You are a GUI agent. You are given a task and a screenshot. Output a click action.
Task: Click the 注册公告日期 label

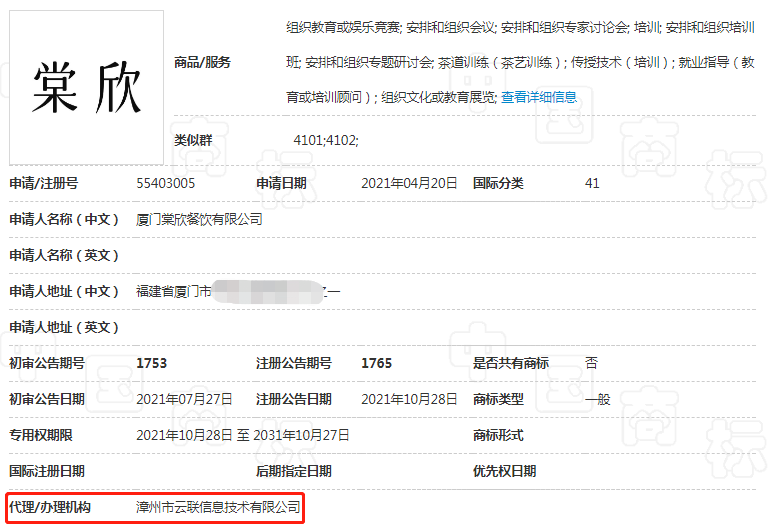293,399
